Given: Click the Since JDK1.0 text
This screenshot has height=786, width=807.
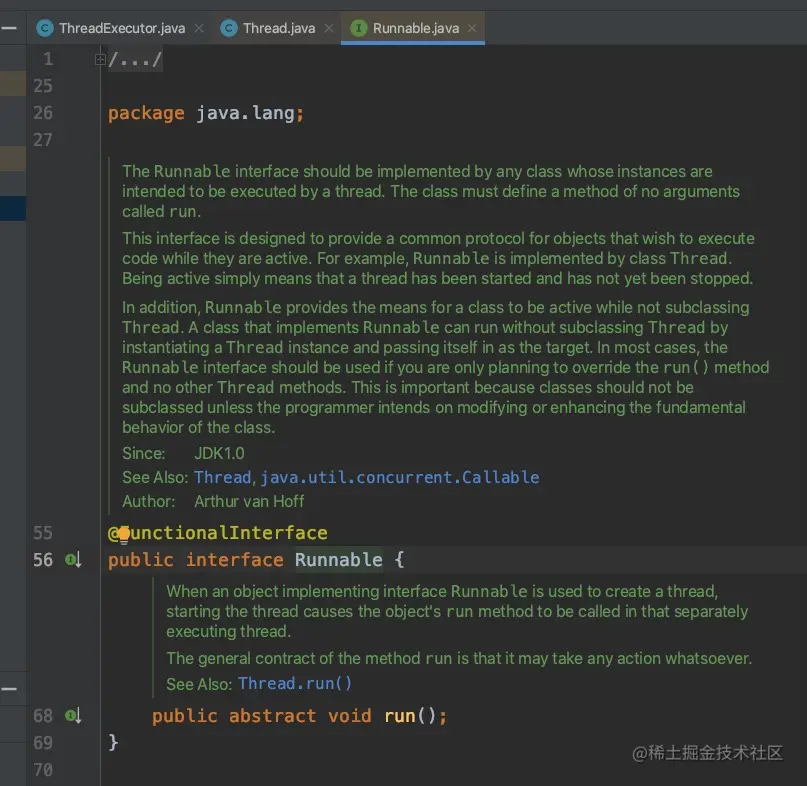Looking at the screenshot, I should coord(183,453).
